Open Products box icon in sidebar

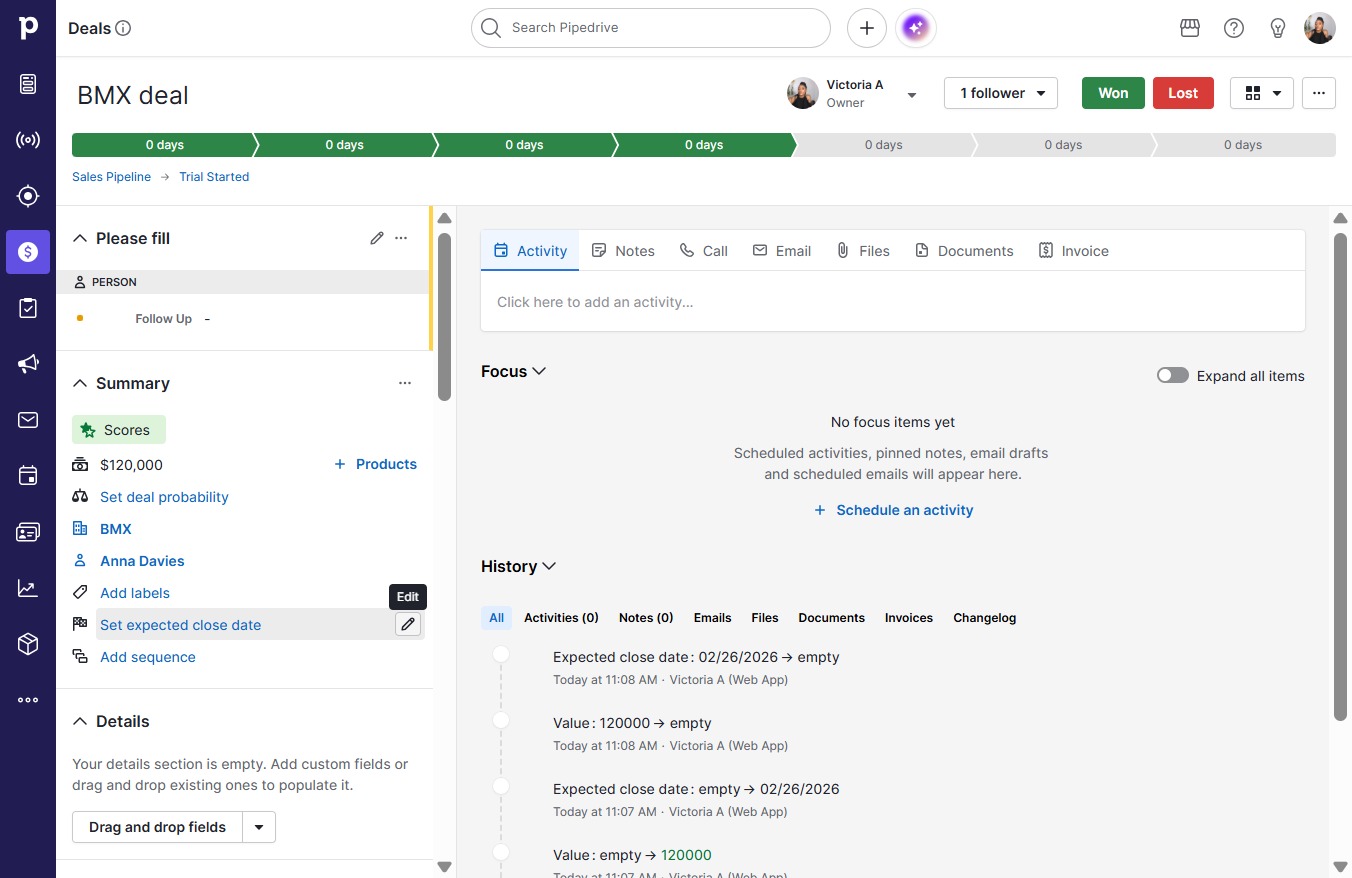click(28, 644)
